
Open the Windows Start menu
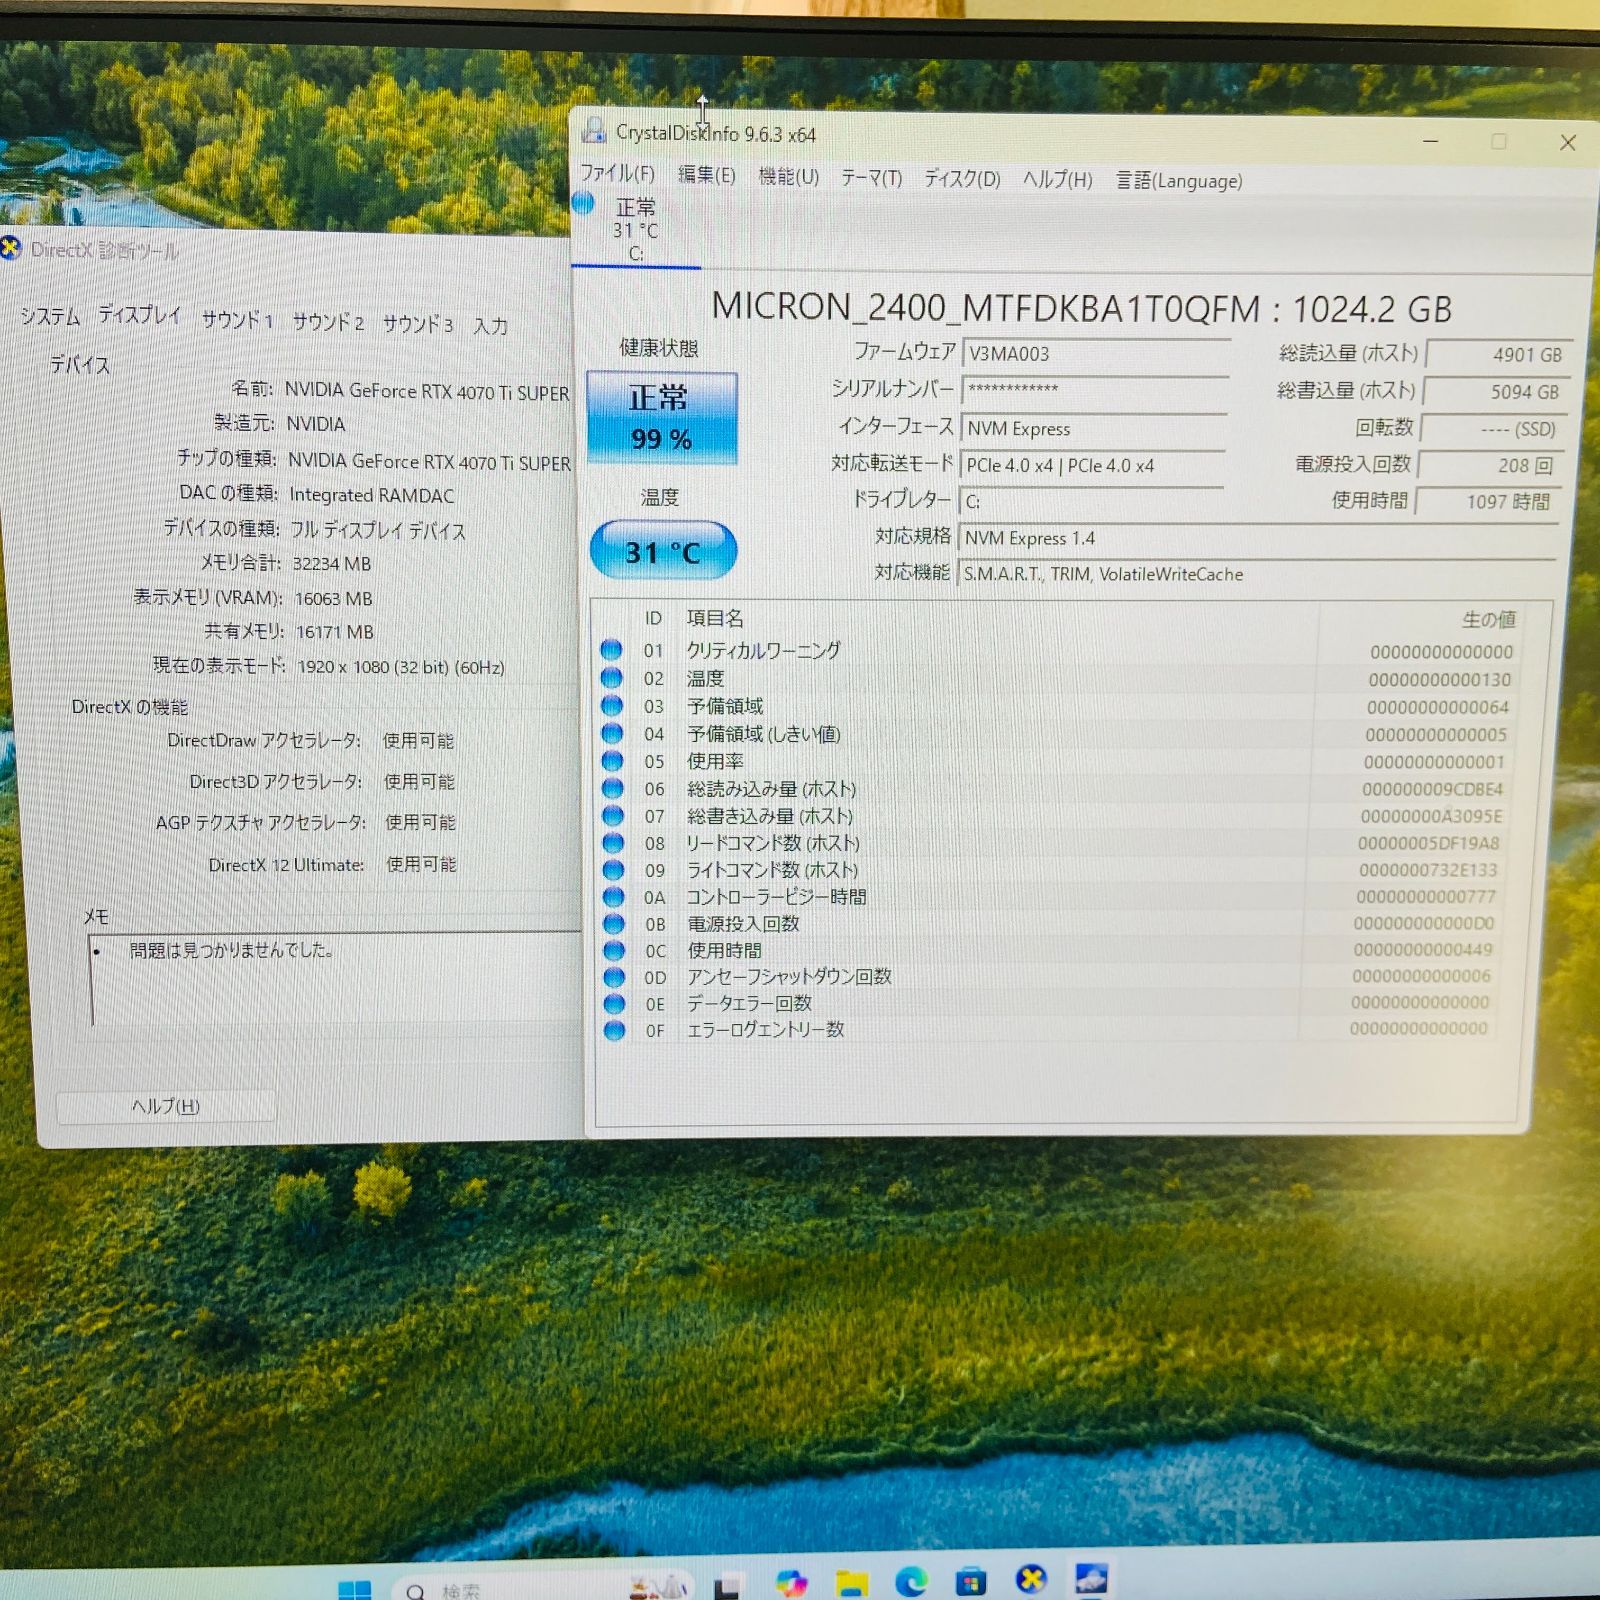coord(355,1589)
